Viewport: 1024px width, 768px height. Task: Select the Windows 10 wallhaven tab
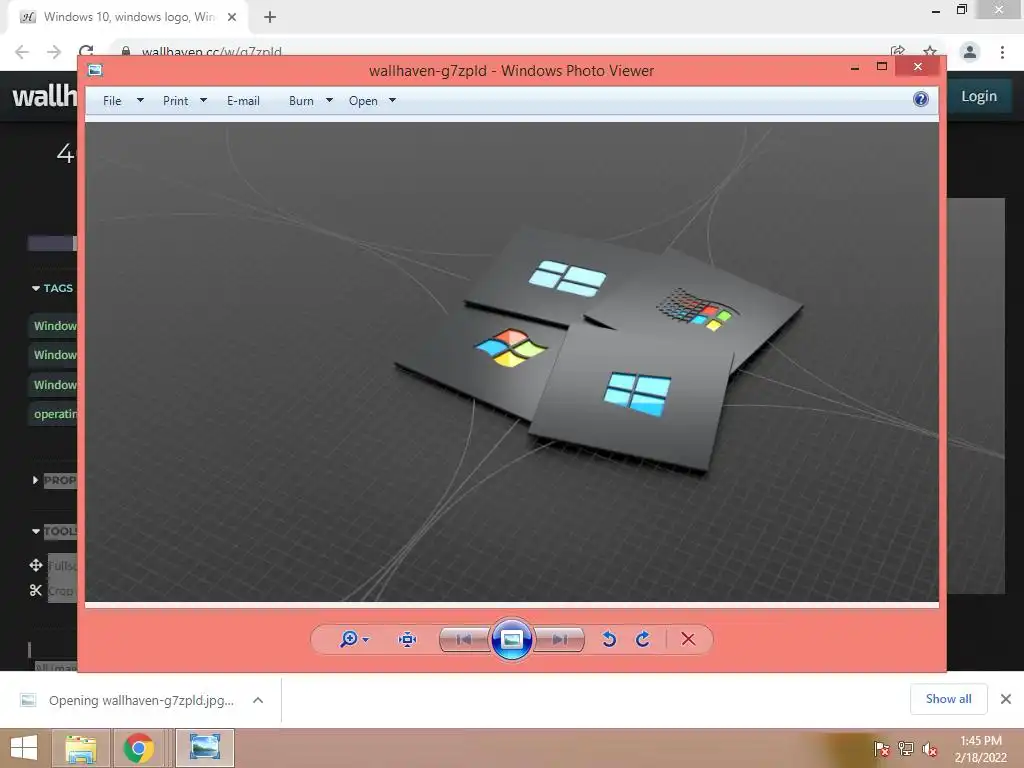(x=129, y=17)
